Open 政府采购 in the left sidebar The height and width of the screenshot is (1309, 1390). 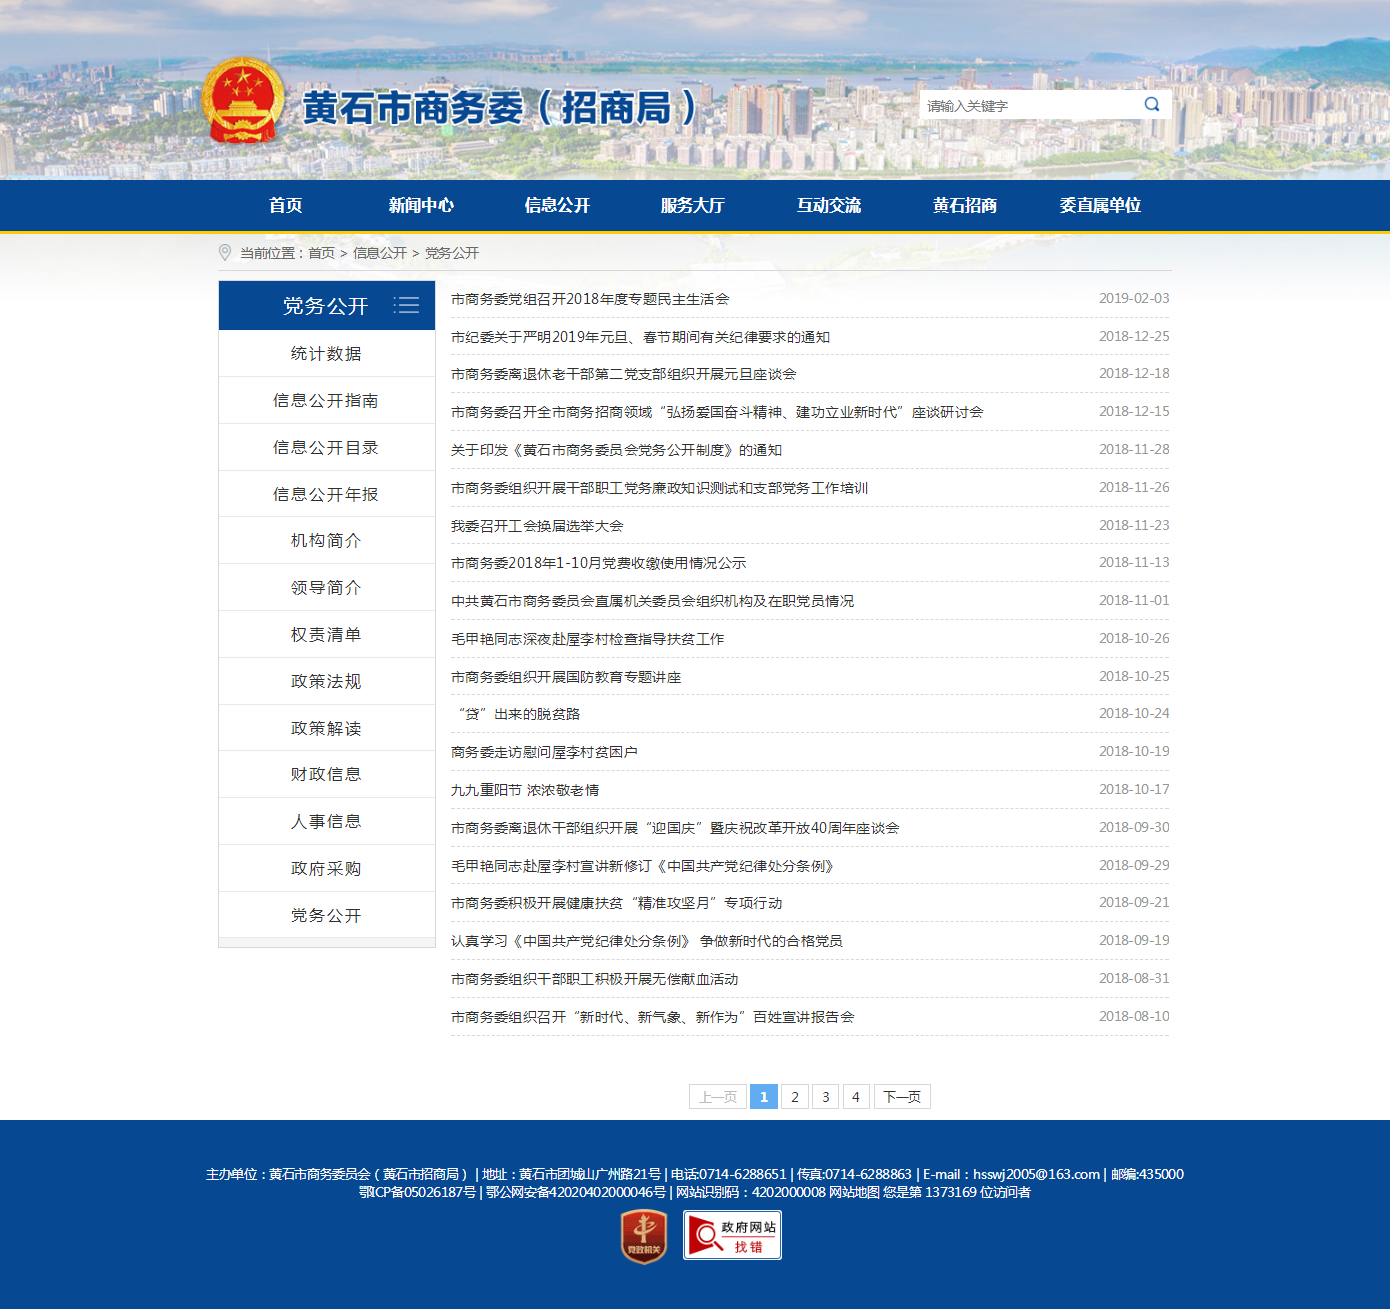pyautogui.click(x=326, y=868)
